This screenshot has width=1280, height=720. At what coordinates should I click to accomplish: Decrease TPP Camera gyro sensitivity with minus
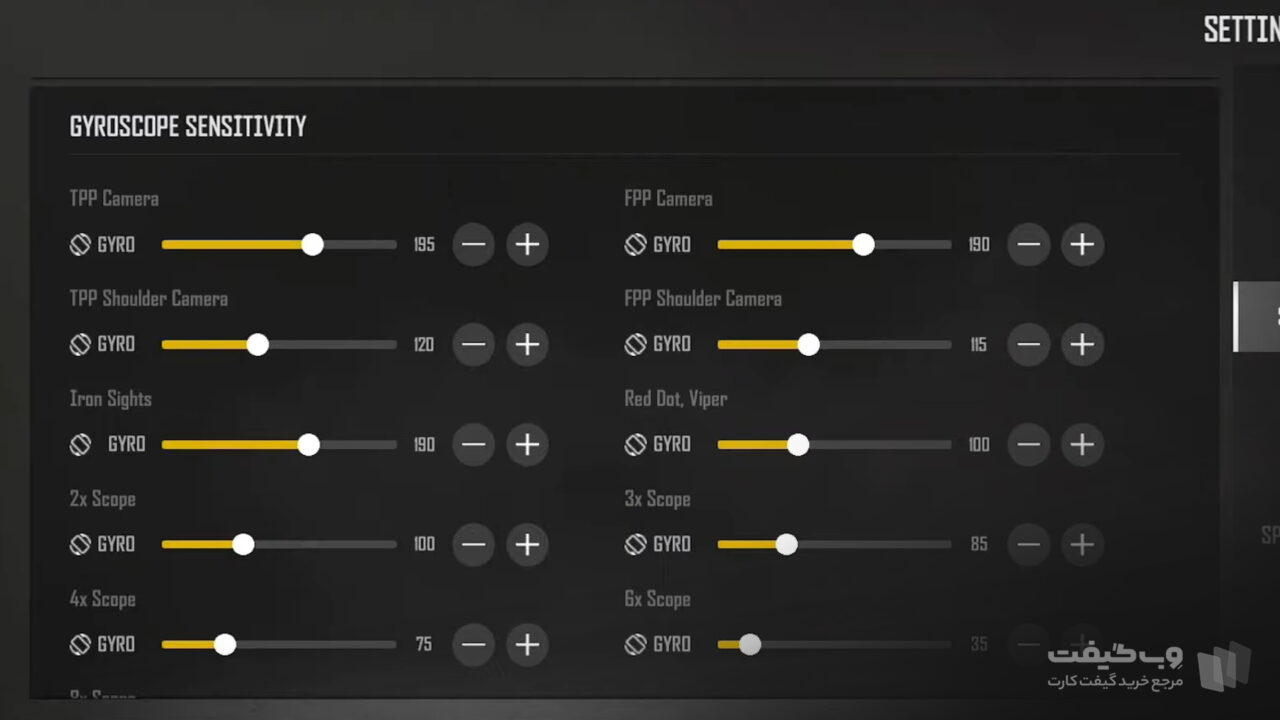474,244
